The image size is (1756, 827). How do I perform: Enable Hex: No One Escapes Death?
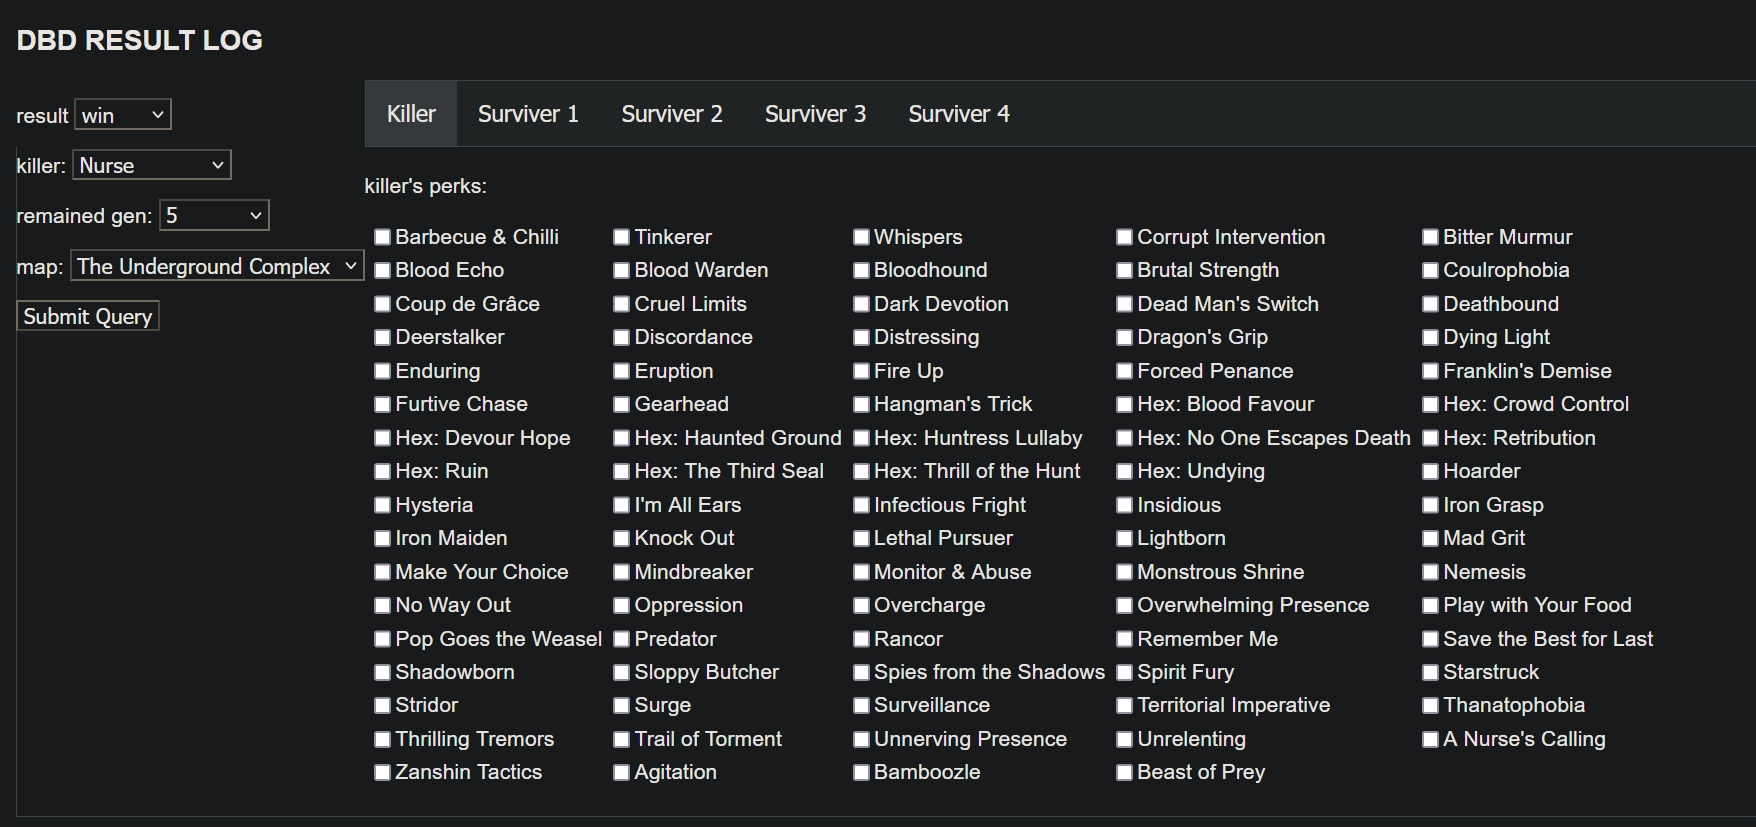[1124, 438]
